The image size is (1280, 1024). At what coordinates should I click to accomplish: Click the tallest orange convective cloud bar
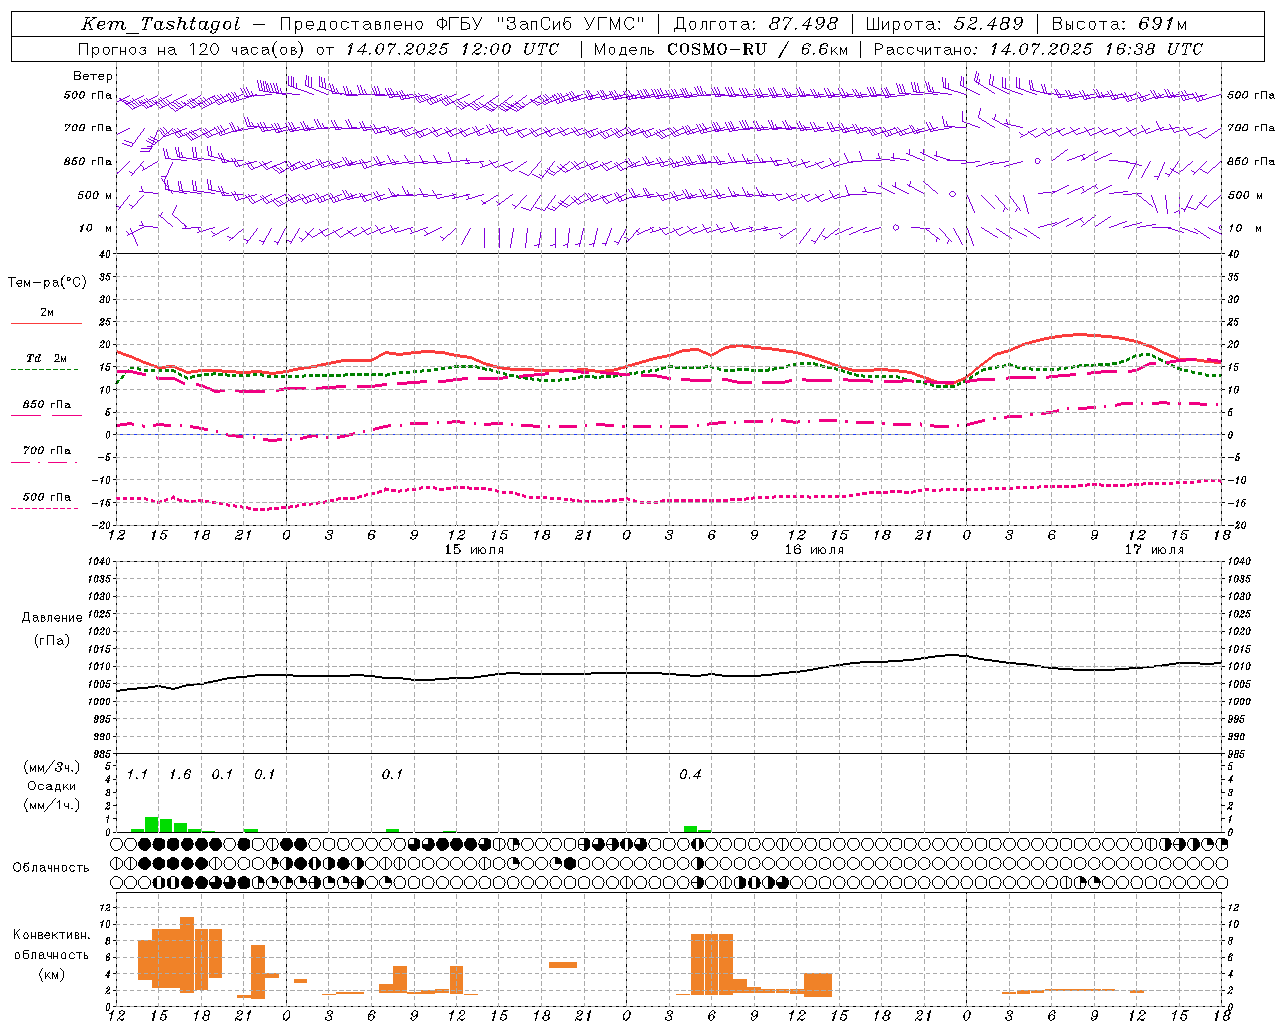coord(187,955)
